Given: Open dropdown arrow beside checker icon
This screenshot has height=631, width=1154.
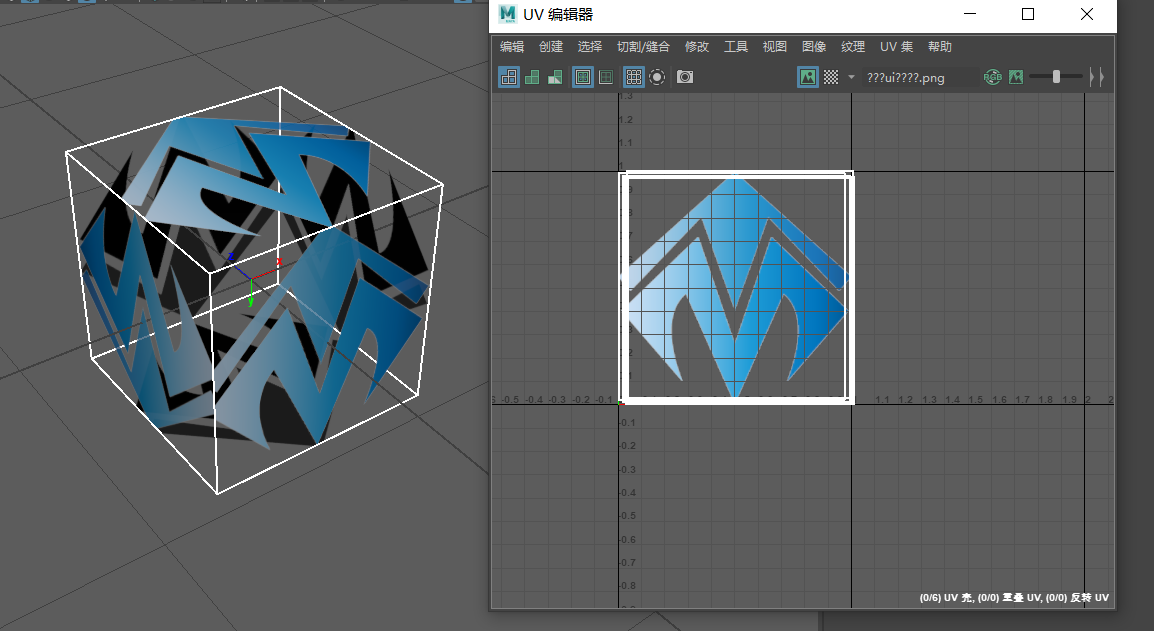Looking at the screenshot, I should pyautogui.click(x=852, y=77).
